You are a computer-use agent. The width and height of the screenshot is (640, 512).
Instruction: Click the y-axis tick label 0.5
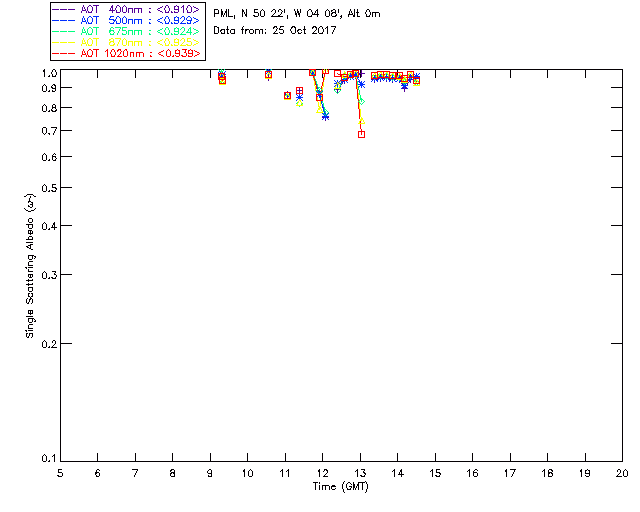49,188
